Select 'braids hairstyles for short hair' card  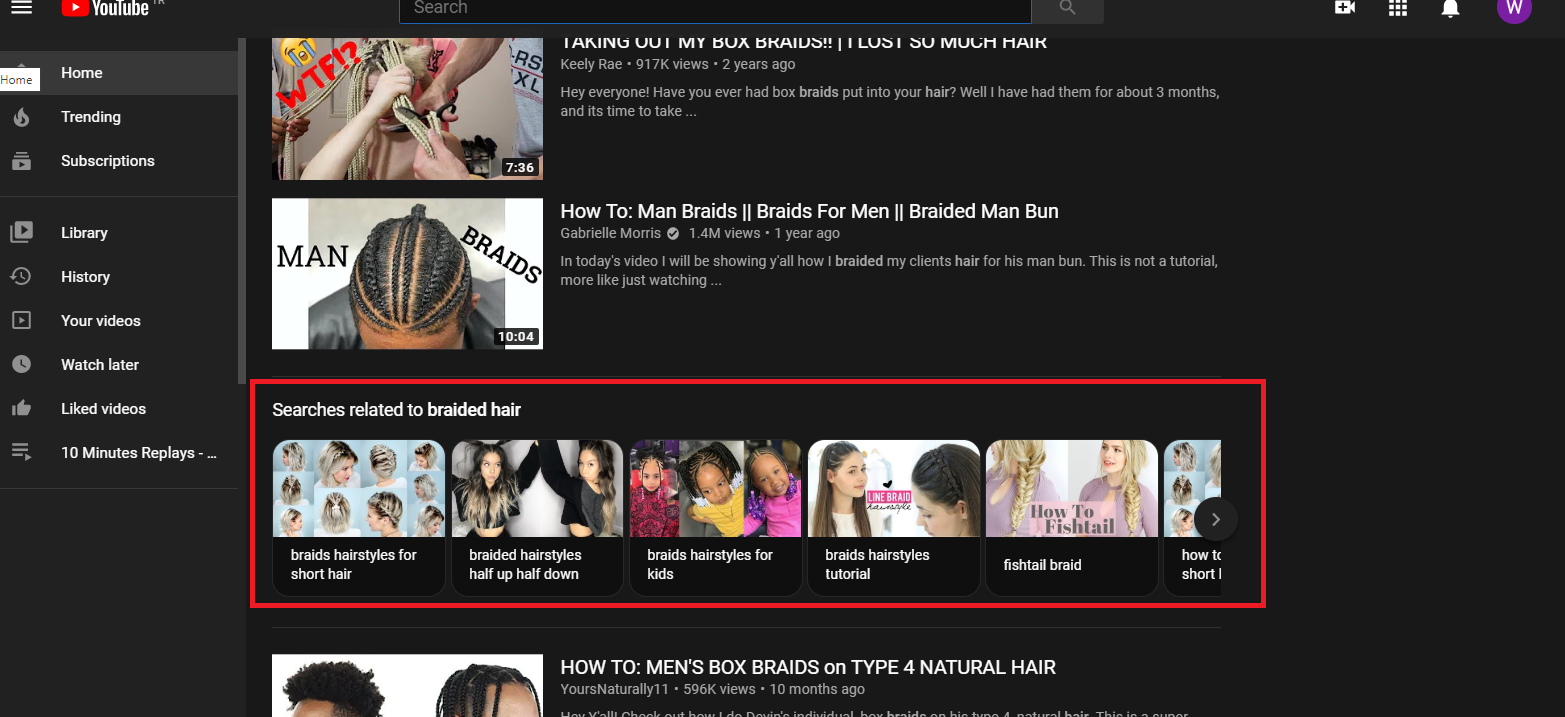359,518
